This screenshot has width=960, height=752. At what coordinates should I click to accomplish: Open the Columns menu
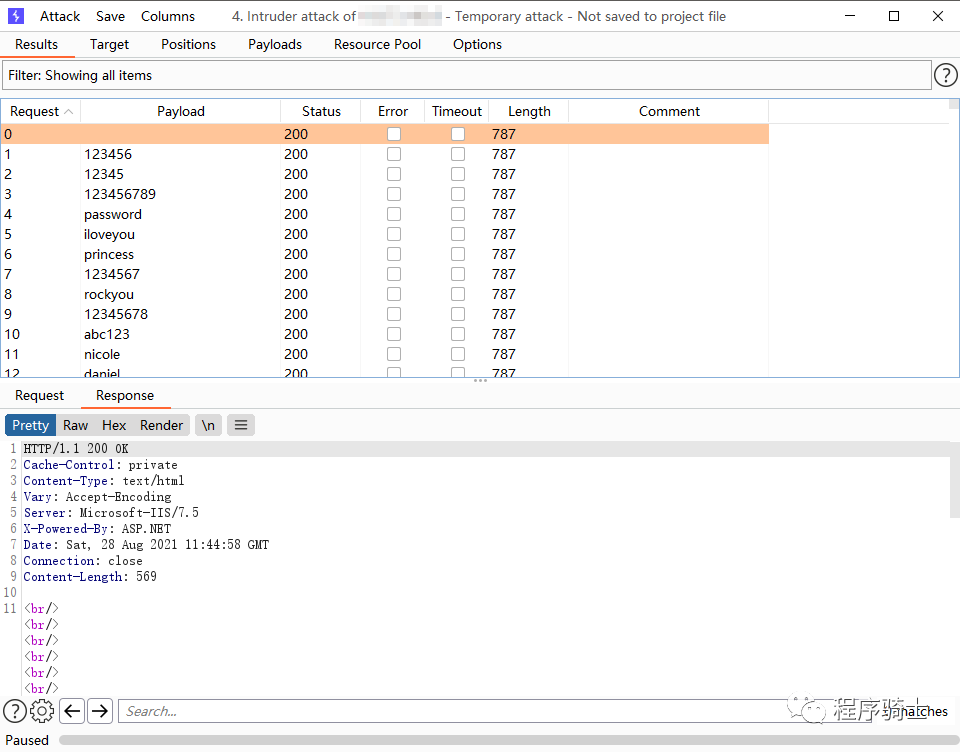point(168,16)
